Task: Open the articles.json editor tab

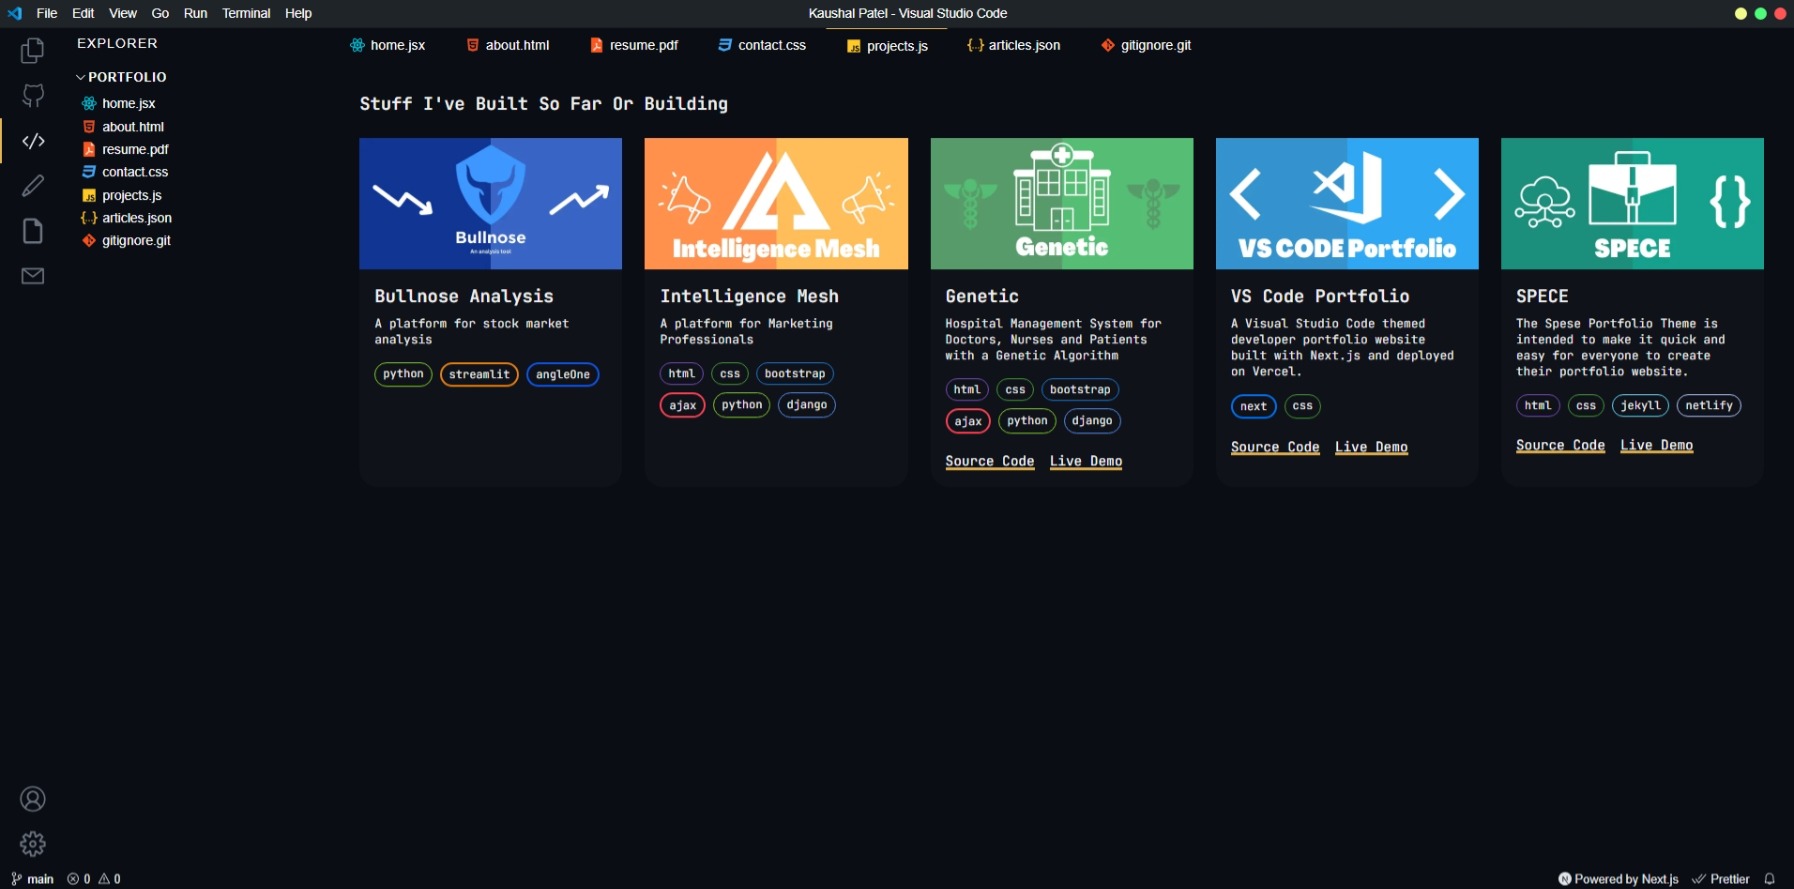Action: click(x=1014, y=45)
